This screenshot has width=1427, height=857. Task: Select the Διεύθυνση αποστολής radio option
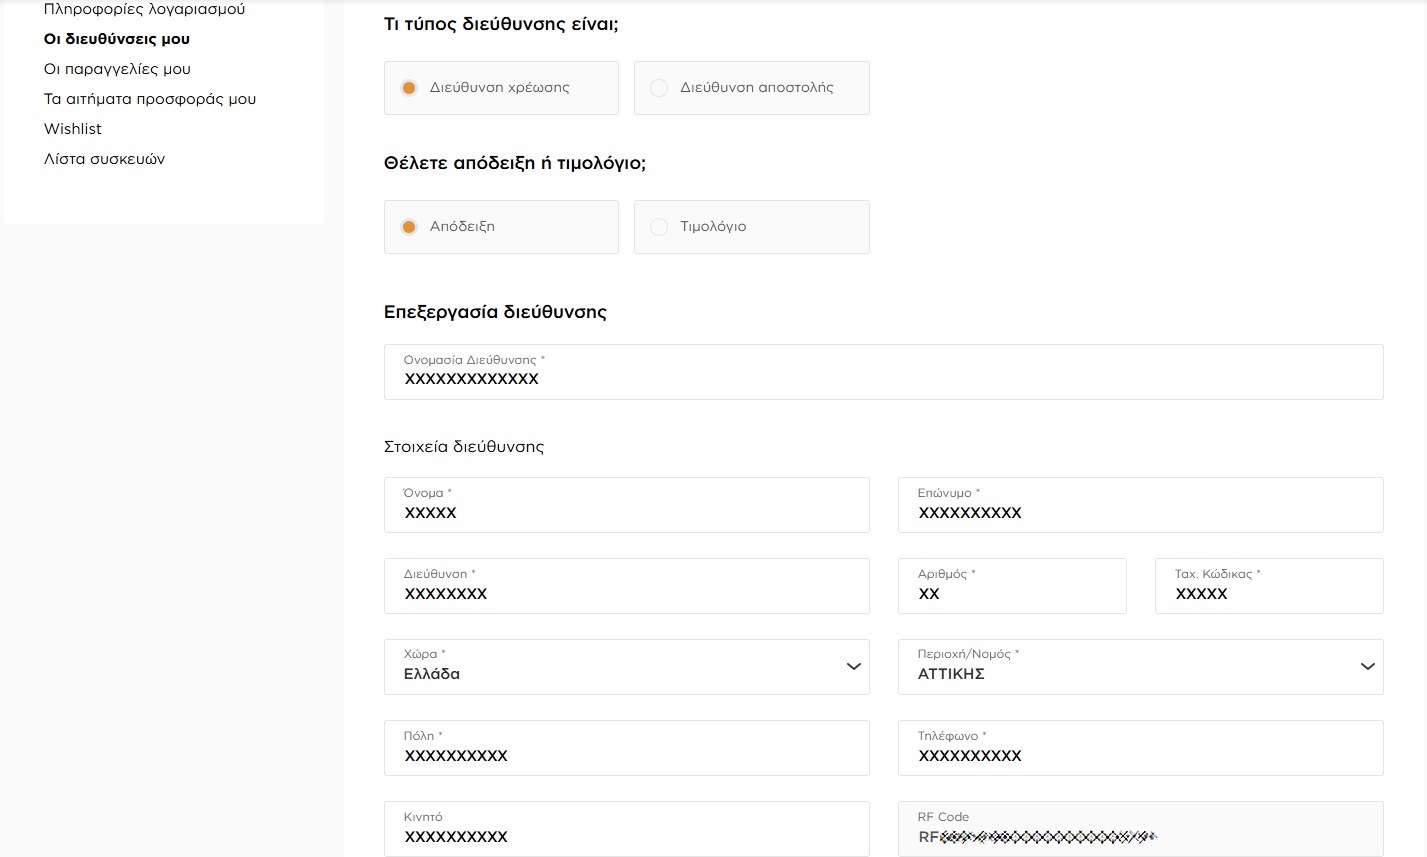point(659,88)
